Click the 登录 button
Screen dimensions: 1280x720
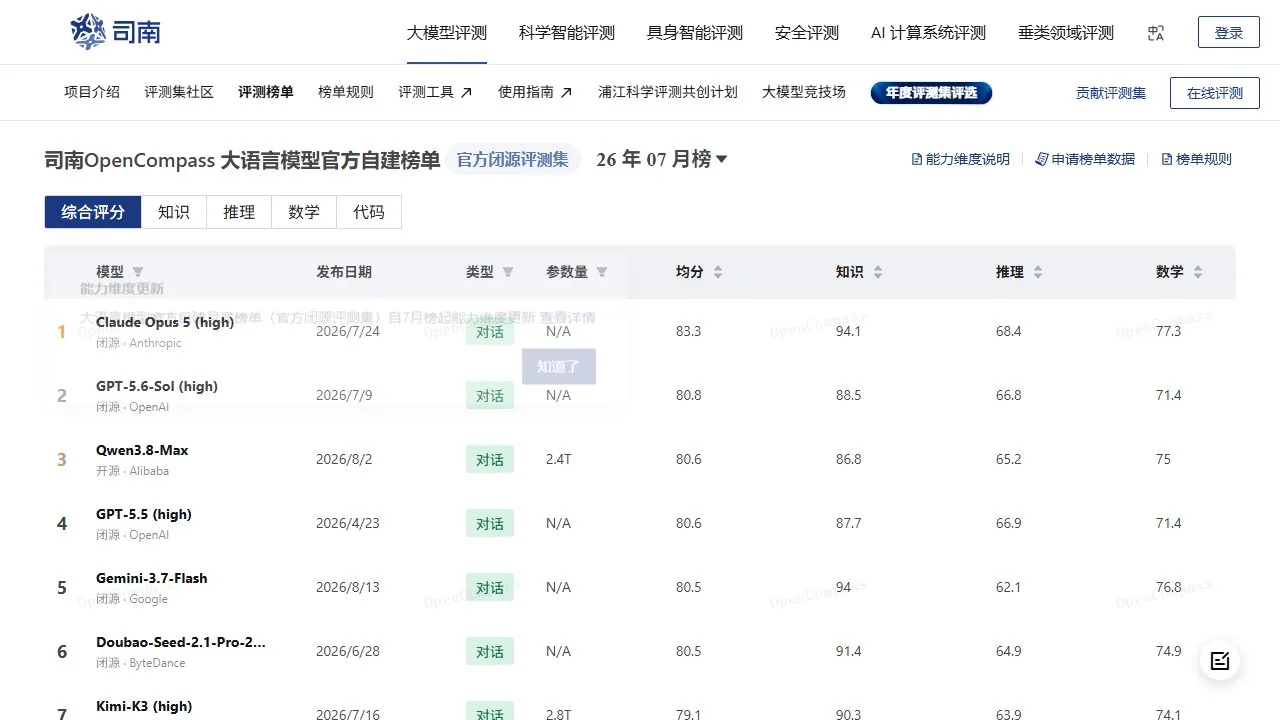pyautogui.click(x=1229, y=32)
